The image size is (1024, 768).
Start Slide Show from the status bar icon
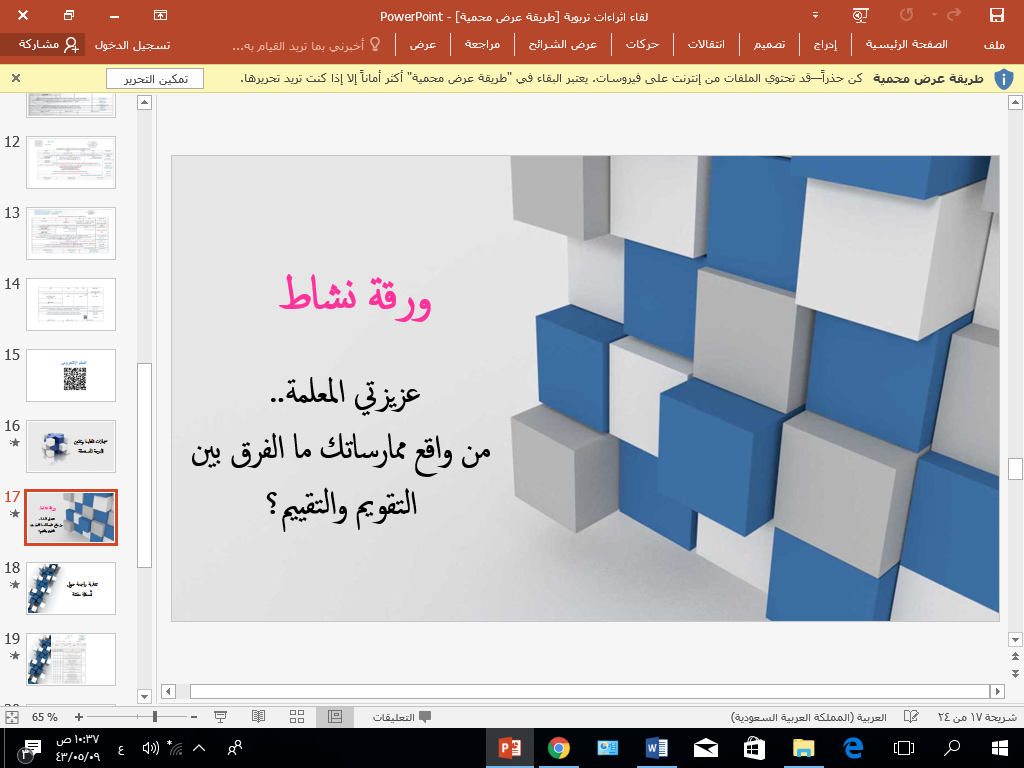[x=221, y=717]
